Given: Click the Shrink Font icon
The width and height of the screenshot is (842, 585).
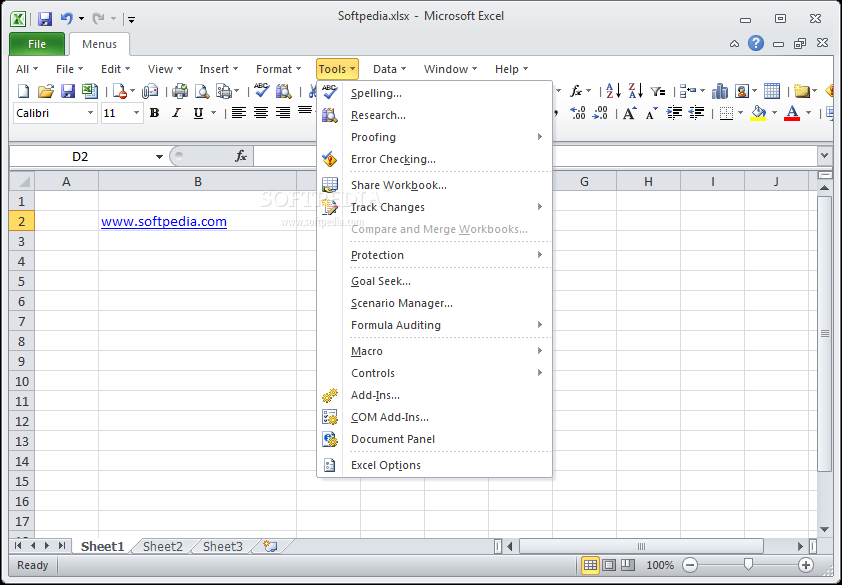Looking at the screenshot, I should (651, 113).
